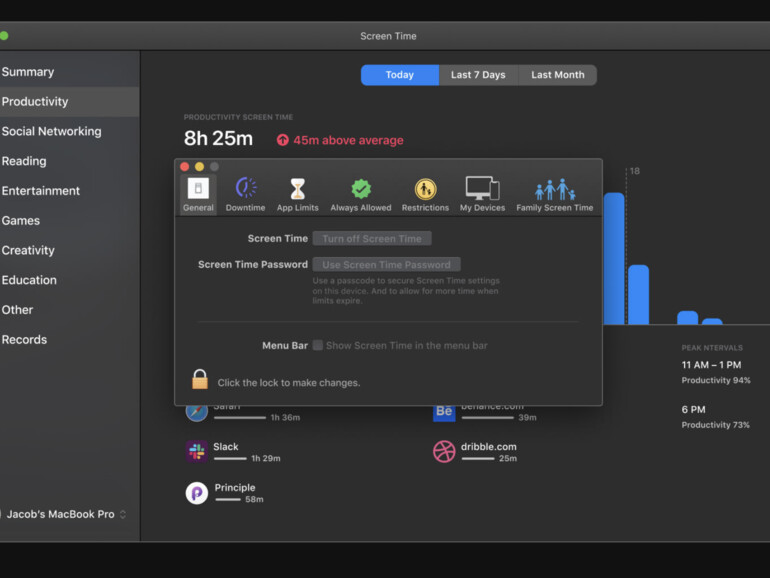
Task: Click the Safari compass icon
Action: tap(197, 413)
